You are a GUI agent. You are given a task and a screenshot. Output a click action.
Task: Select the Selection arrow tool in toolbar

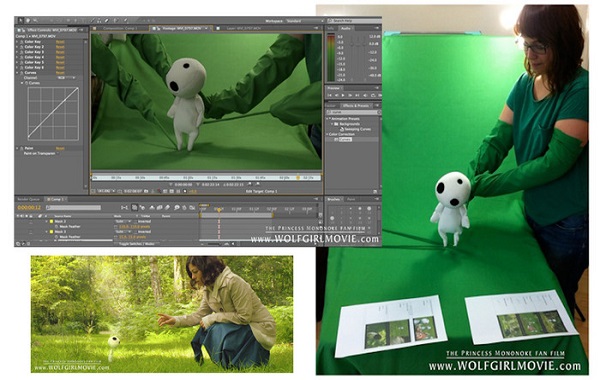(21, 20)
